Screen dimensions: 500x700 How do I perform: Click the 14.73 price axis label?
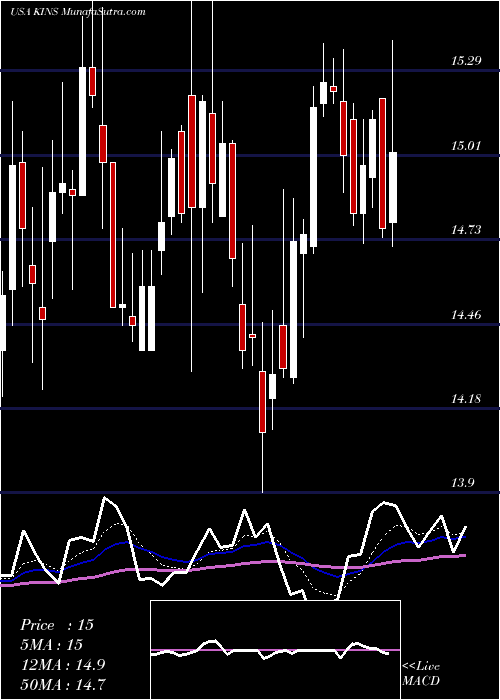point(466,230)
